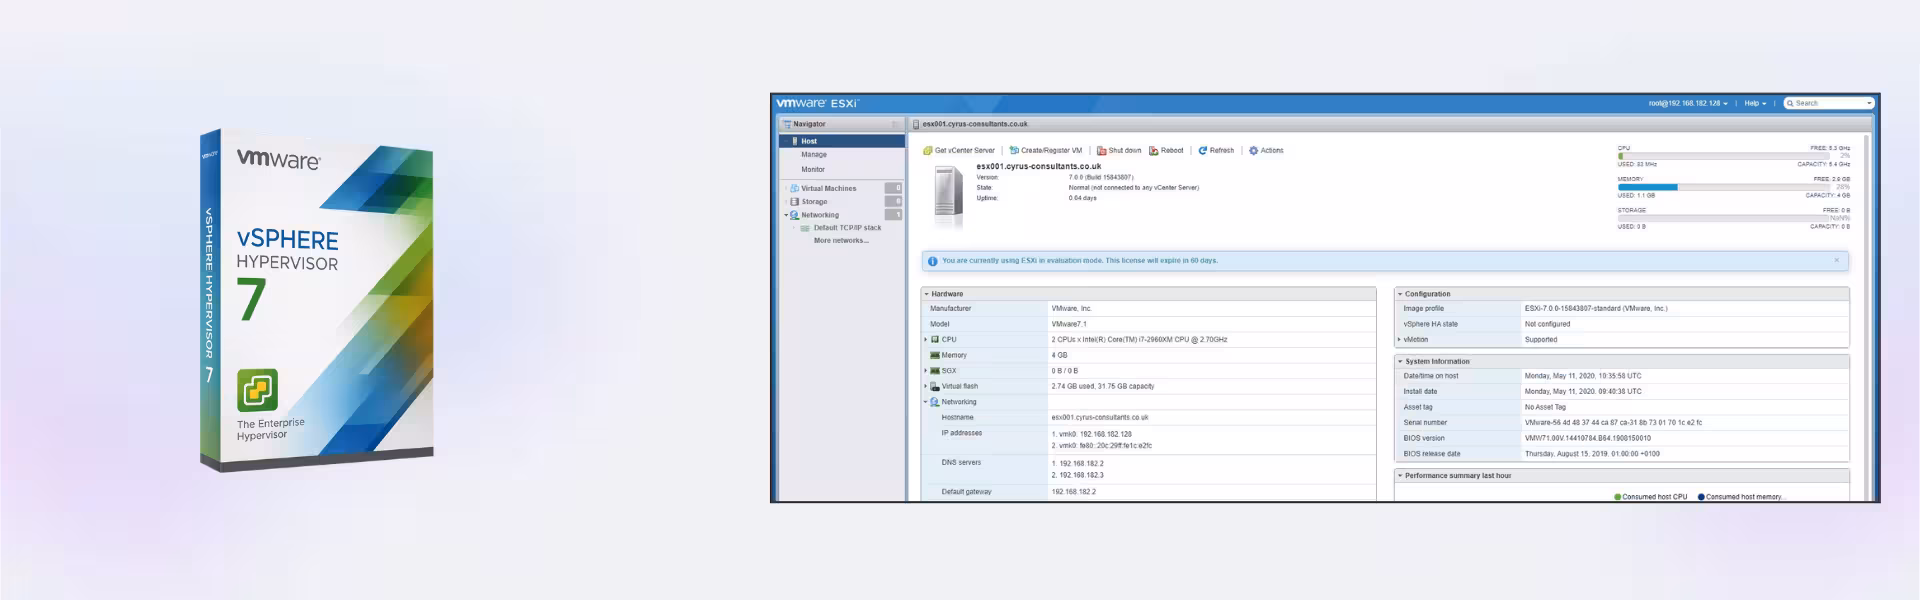Screen dimensions: 1920x600
Task: Collapse Networking row in Hardware panel
Action: [x=926, y=402]
